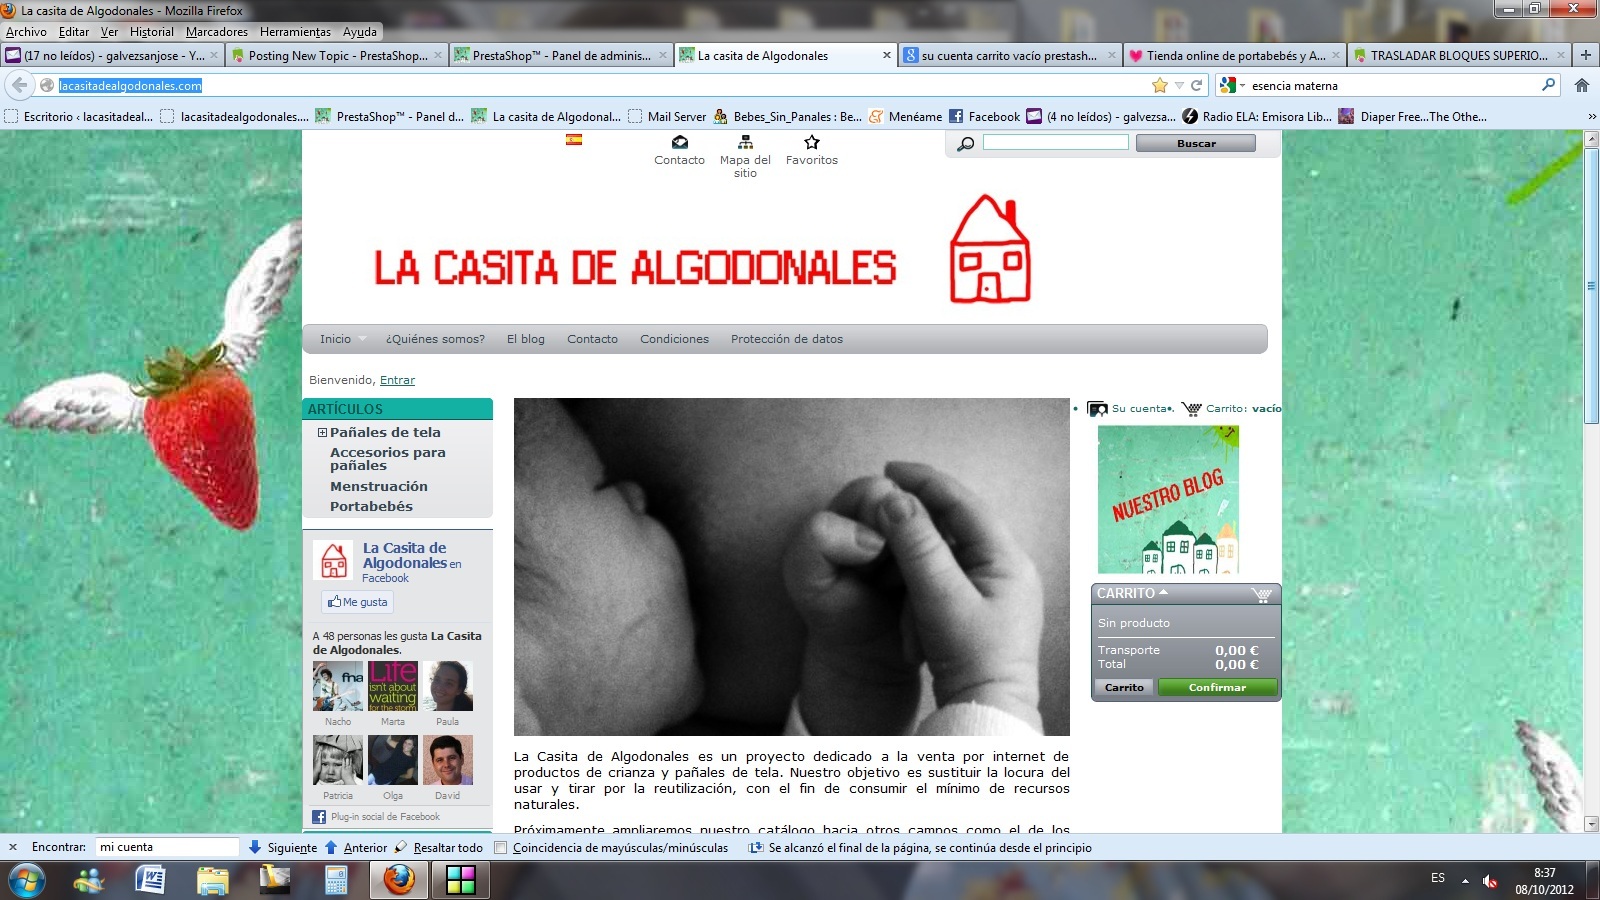The width and height of the screenshot is (1600, 900).
Task: Open search engine selector dropdown
Action: pos(1232,85)
